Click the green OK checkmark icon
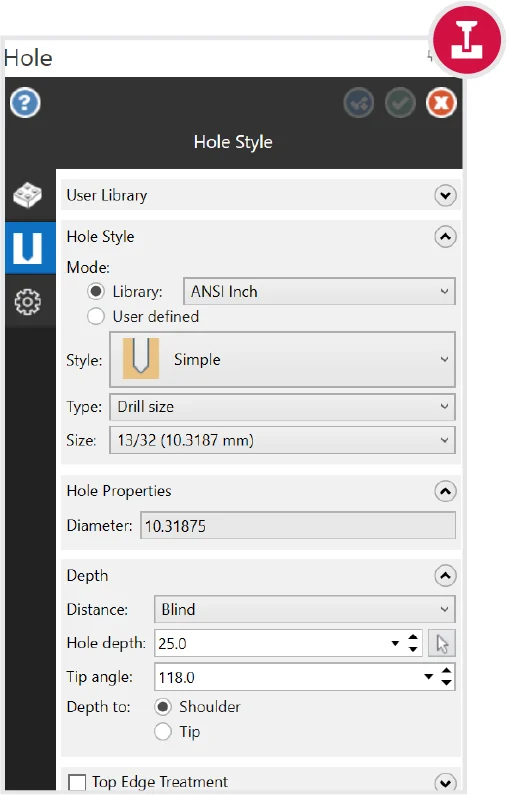The height and width of the screenshot is (795, 507). (x=400, y=103)
